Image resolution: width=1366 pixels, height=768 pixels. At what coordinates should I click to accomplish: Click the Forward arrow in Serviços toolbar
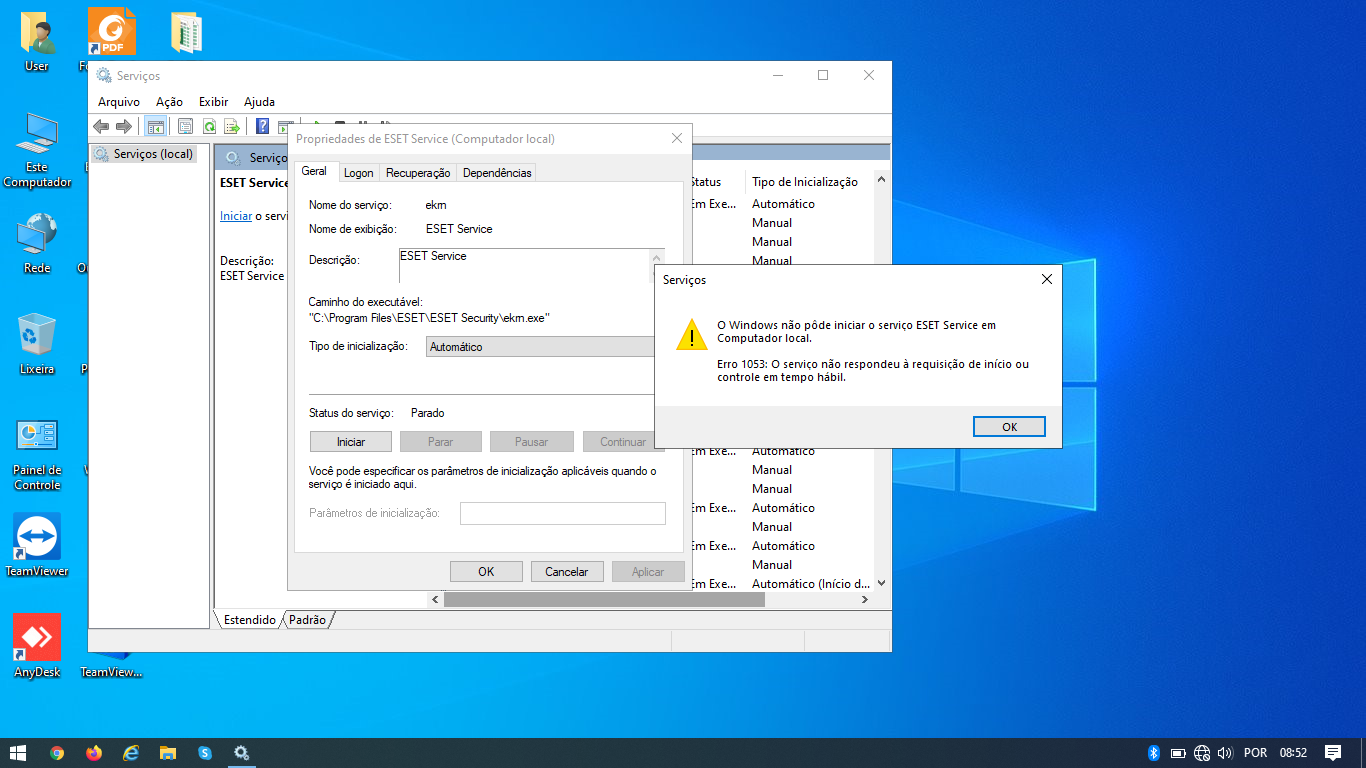pyautogui.click(x=124, y=126)
